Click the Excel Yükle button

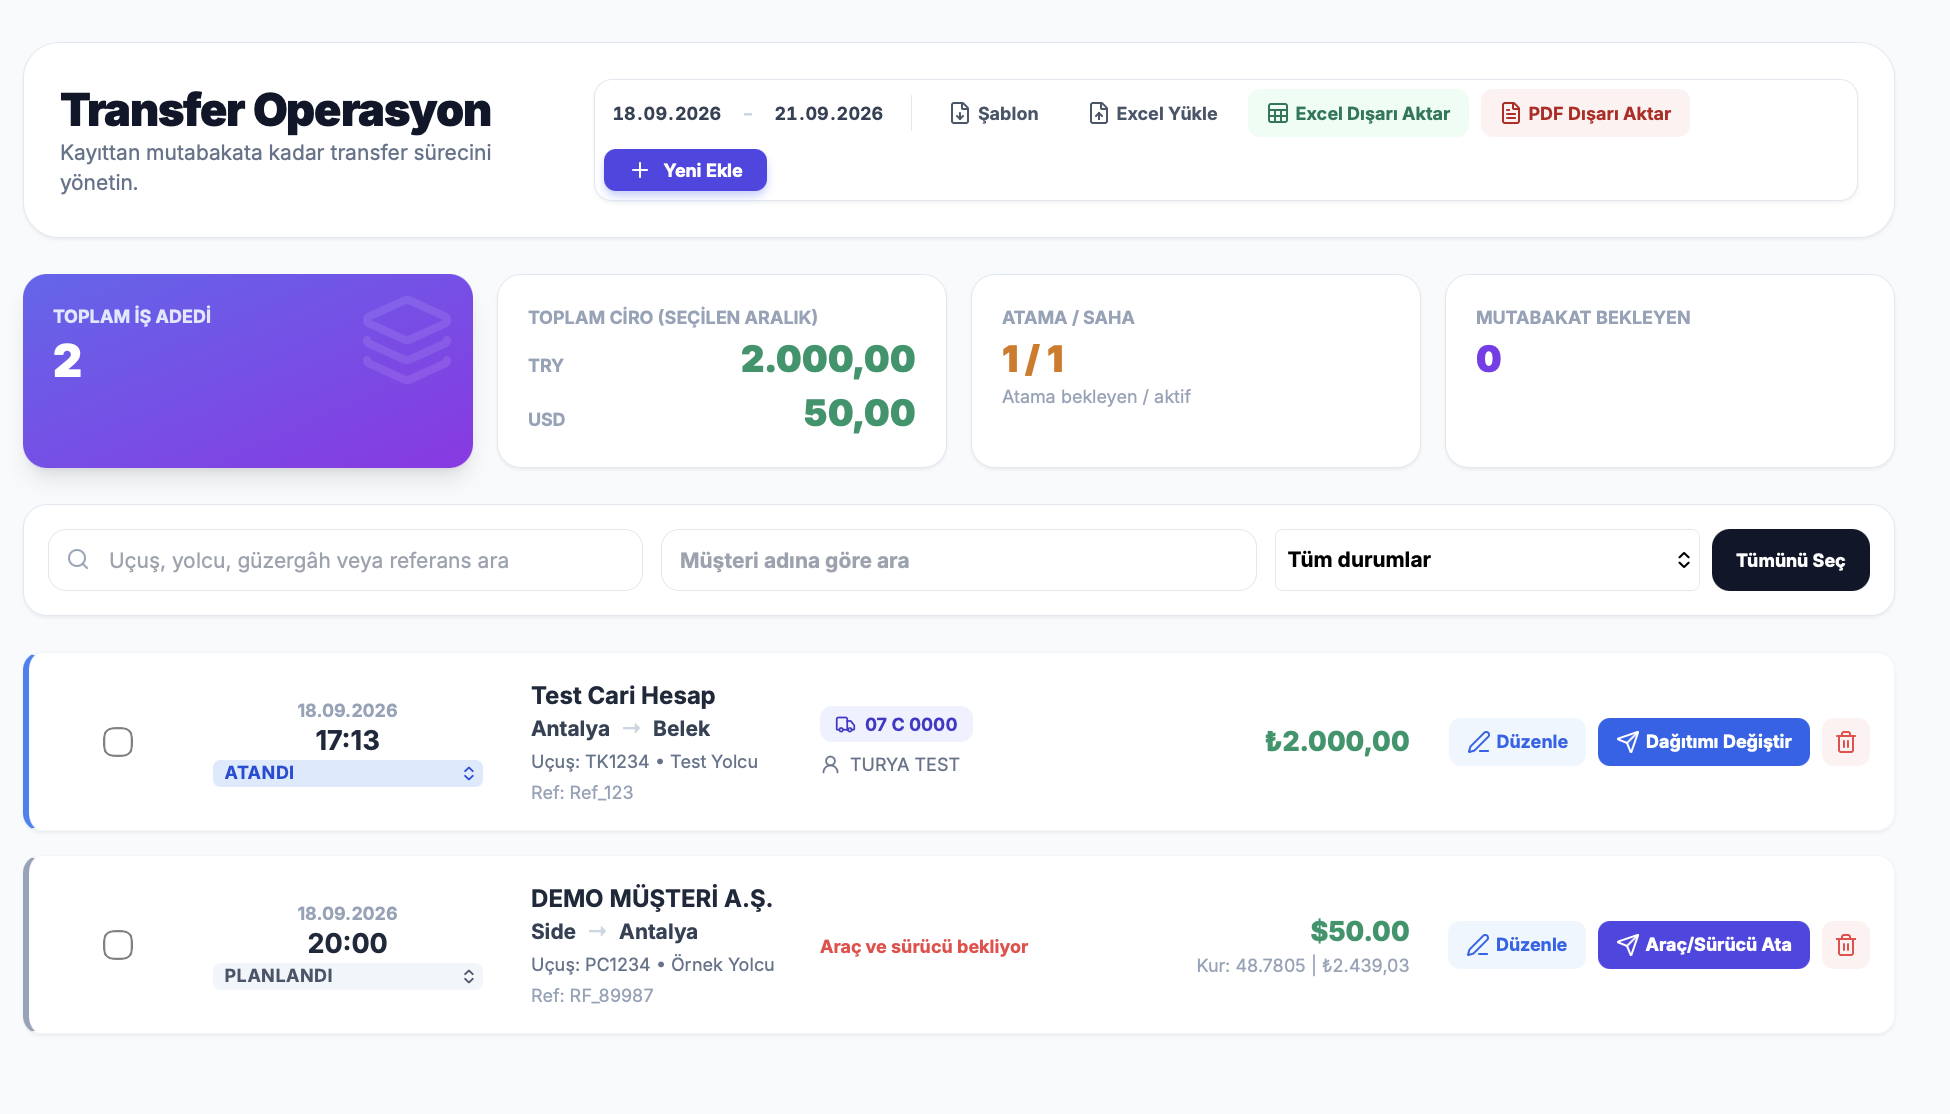pos(1152,113)
